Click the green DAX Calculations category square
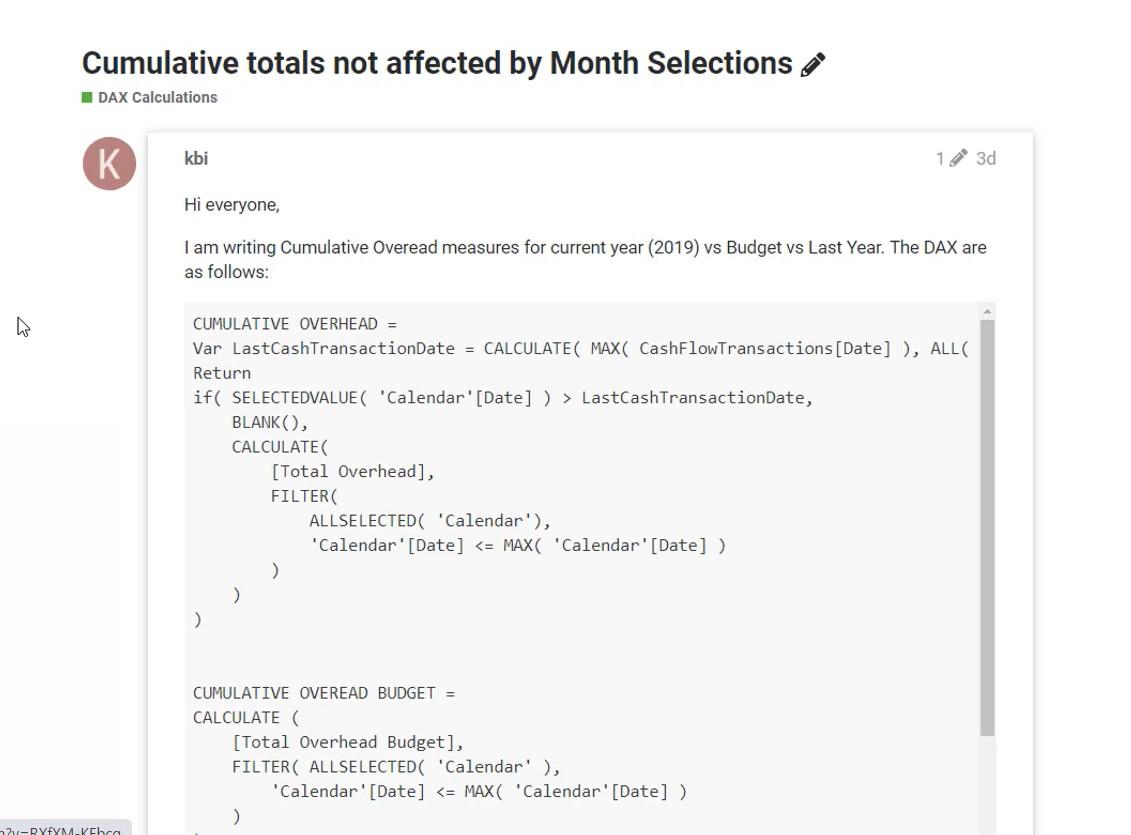The width and height of the screenshot is (1131, 835). (87, 97)
